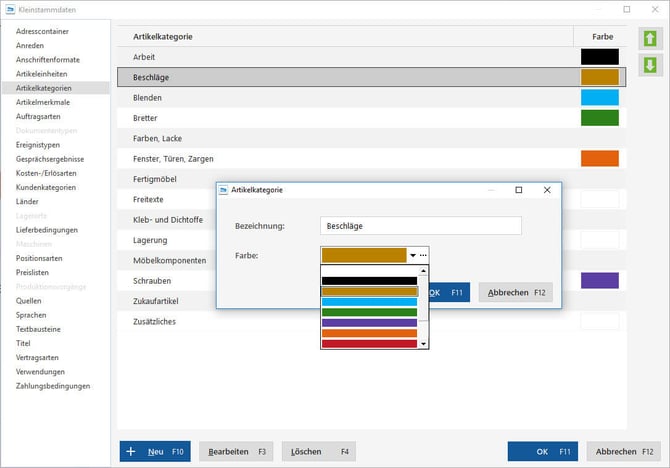Maximize the Artikelkategorie dialog
The height and width of the screenshot is (468, 670).
click(518, 189)
